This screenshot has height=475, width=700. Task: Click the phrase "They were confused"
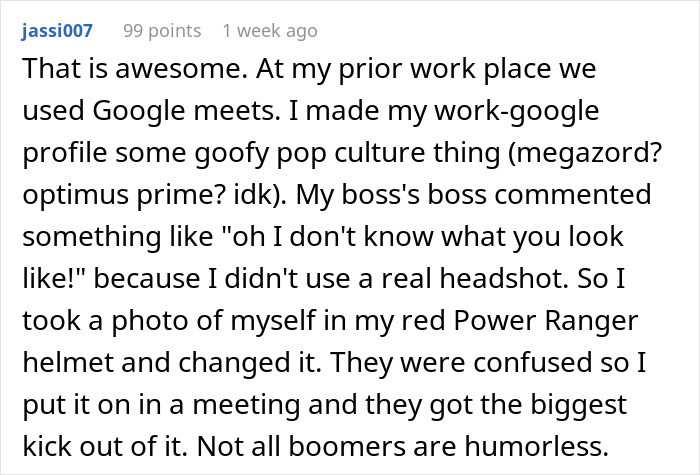(403, 362)
